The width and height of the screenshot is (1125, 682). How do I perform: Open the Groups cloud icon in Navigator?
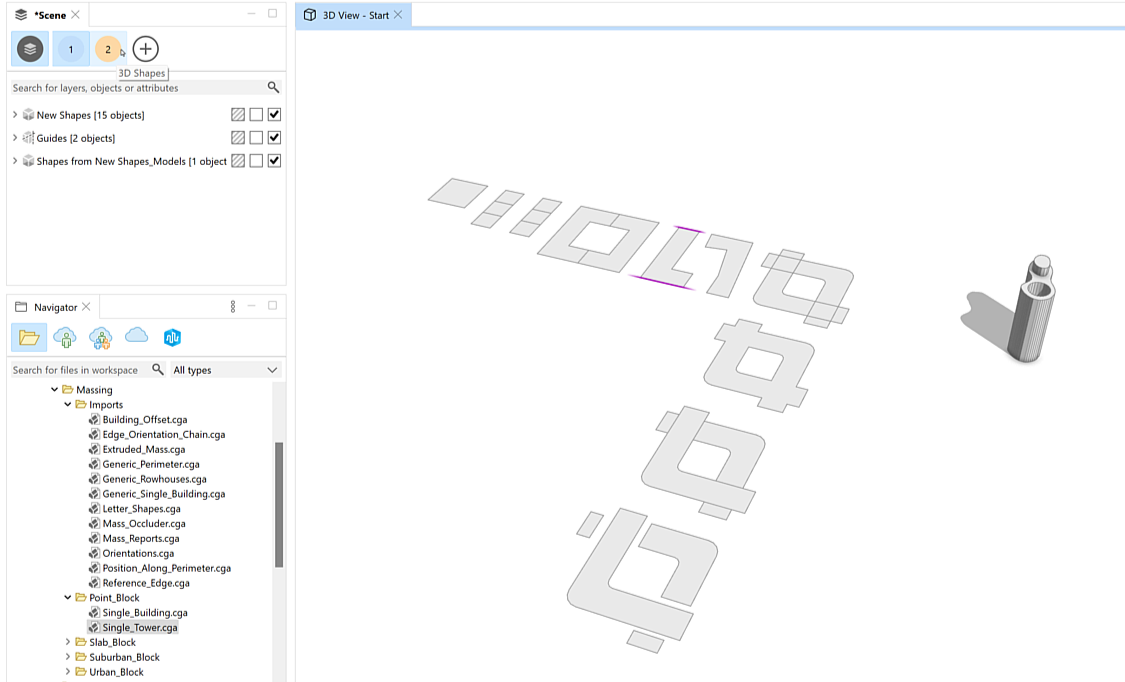click(x=100, y=337)
